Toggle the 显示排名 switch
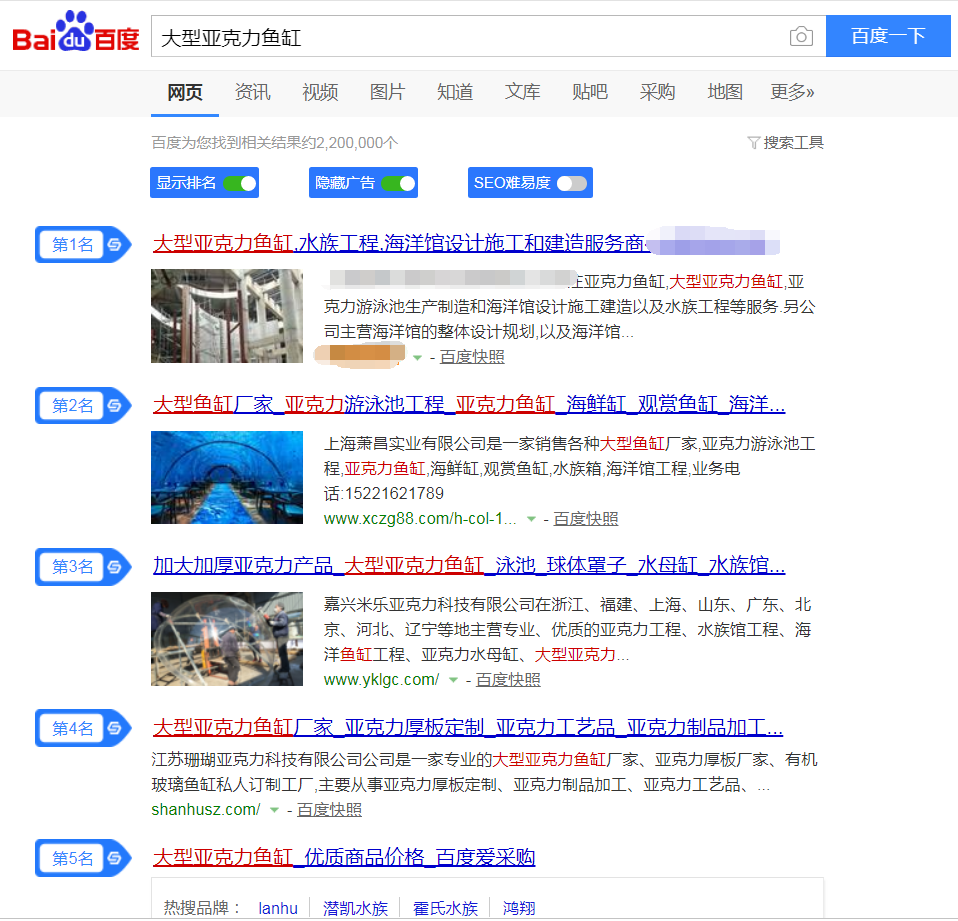The image size is (958, 921). 240,183
